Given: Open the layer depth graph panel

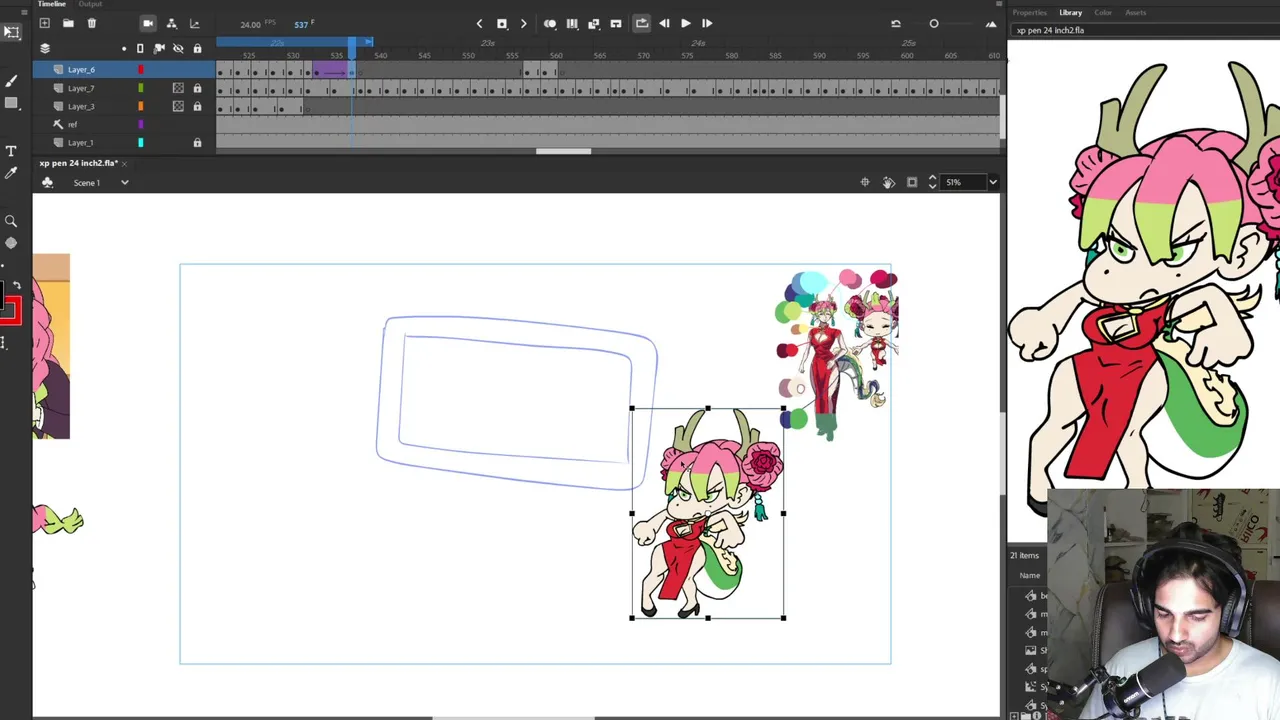Looking at the screenshot, I should (194, 23).
